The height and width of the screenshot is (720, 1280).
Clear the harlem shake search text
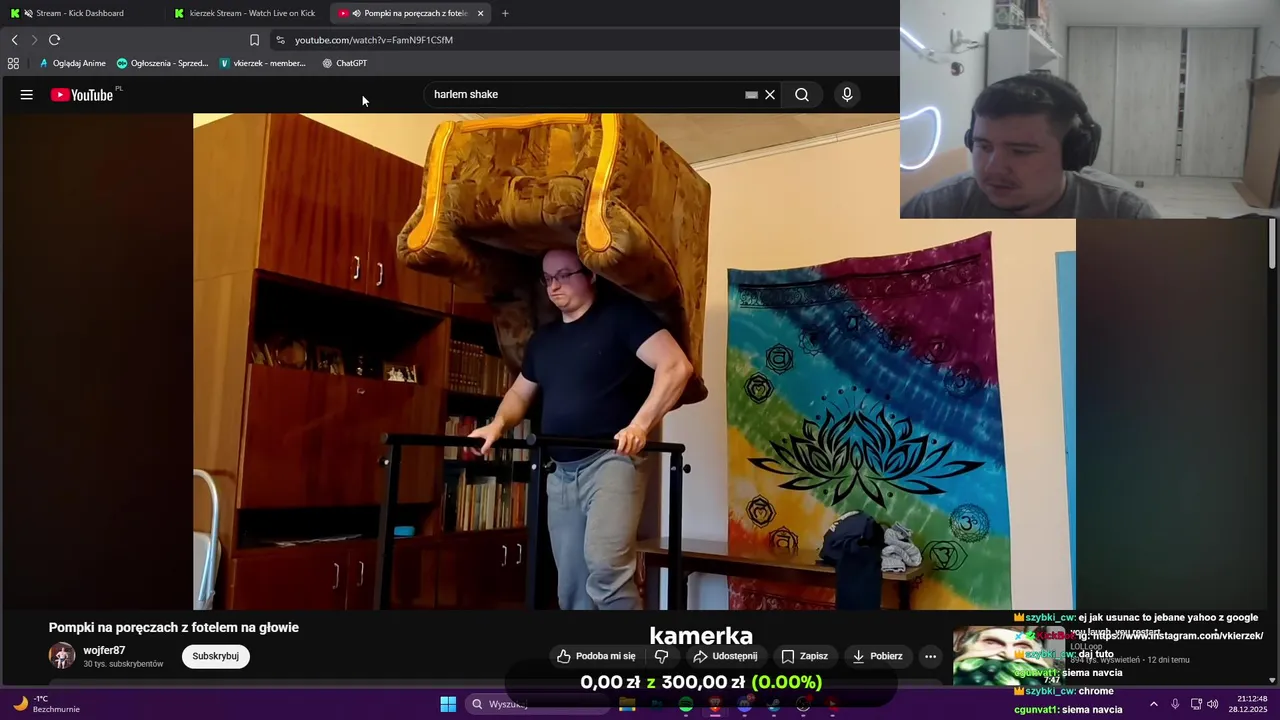click(770, 95)
